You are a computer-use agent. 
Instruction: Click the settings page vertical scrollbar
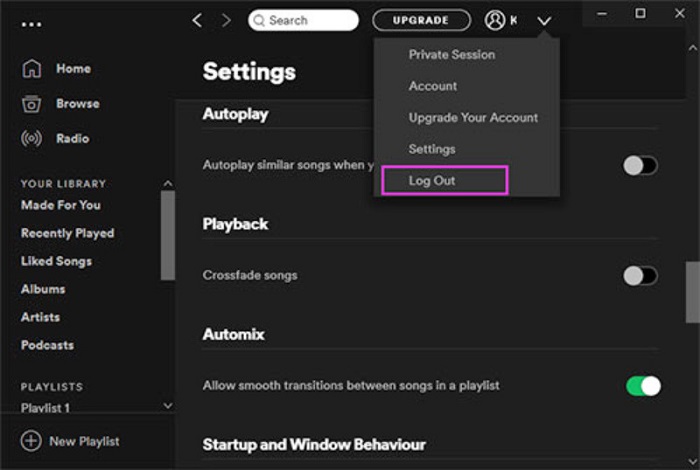(x=692, y=292)
